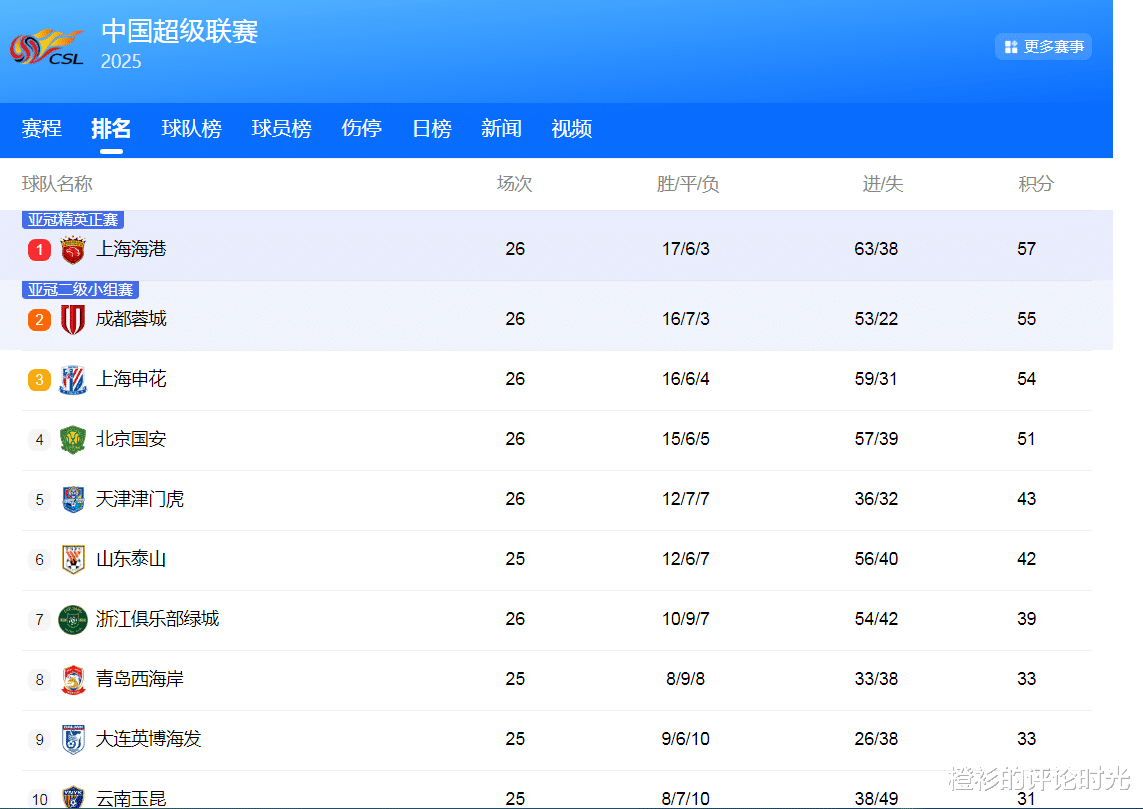The width and height of the screenshot is (1143, 809).
Task: Open the 成都蓉城 team link
Action: click(x=131, y=319)
